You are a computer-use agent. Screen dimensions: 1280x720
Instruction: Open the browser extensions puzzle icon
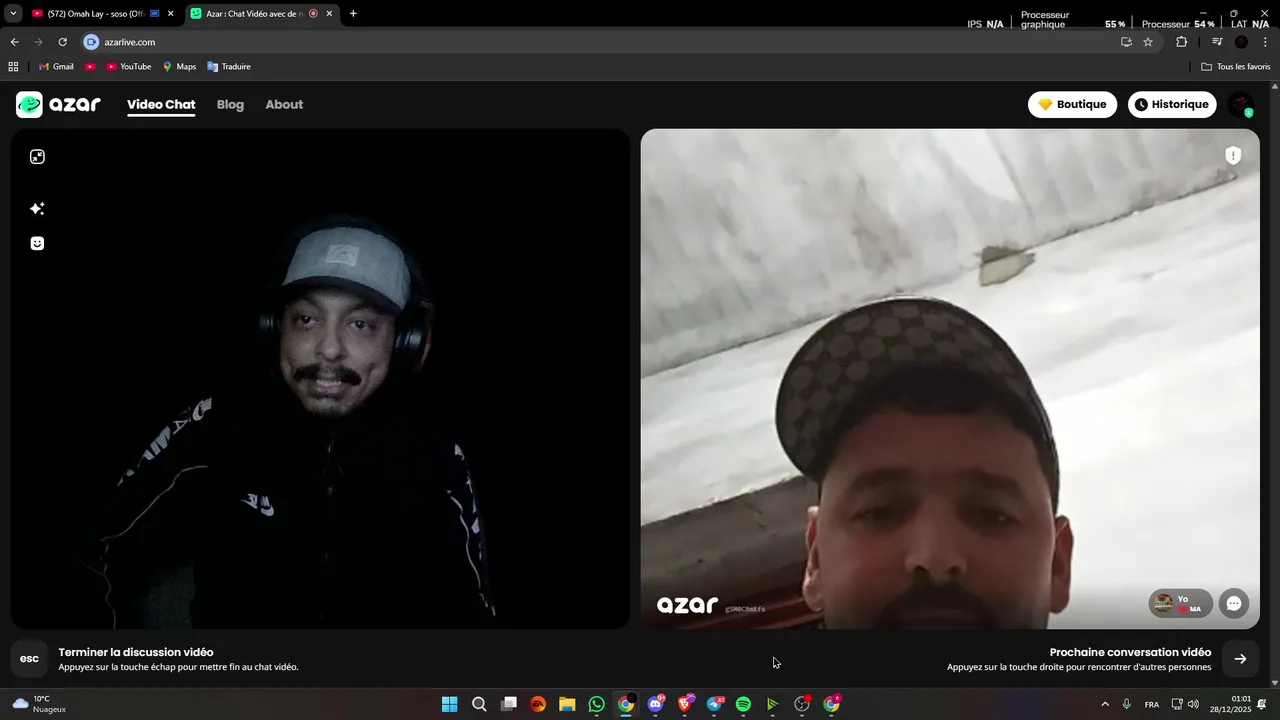point(1181,42)
